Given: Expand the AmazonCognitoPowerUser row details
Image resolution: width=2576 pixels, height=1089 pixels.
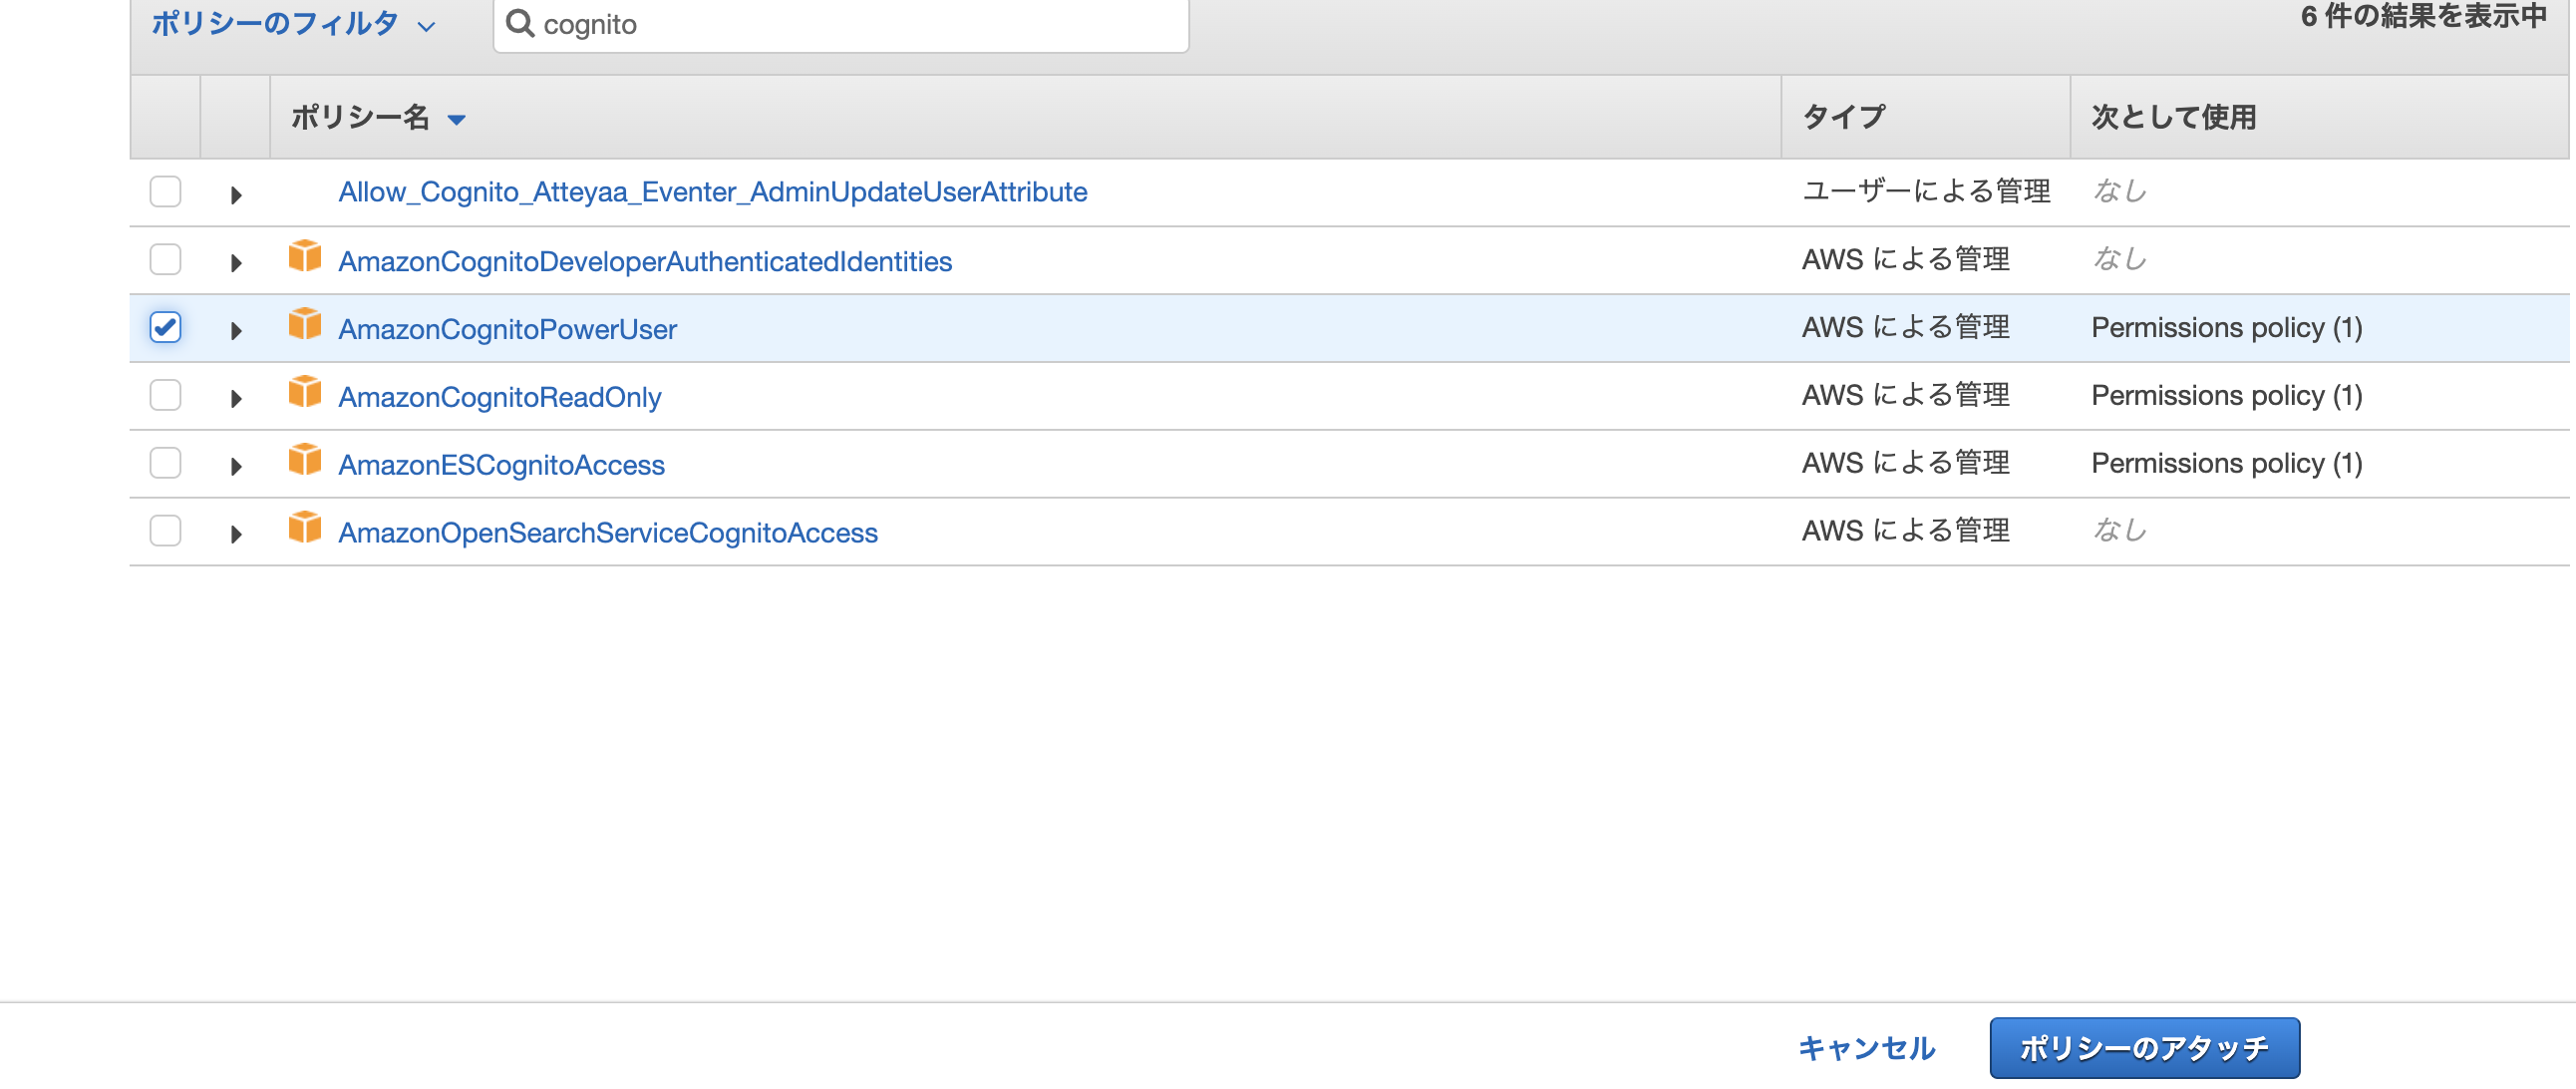Looking at the screenshot, I should (236, 331).
